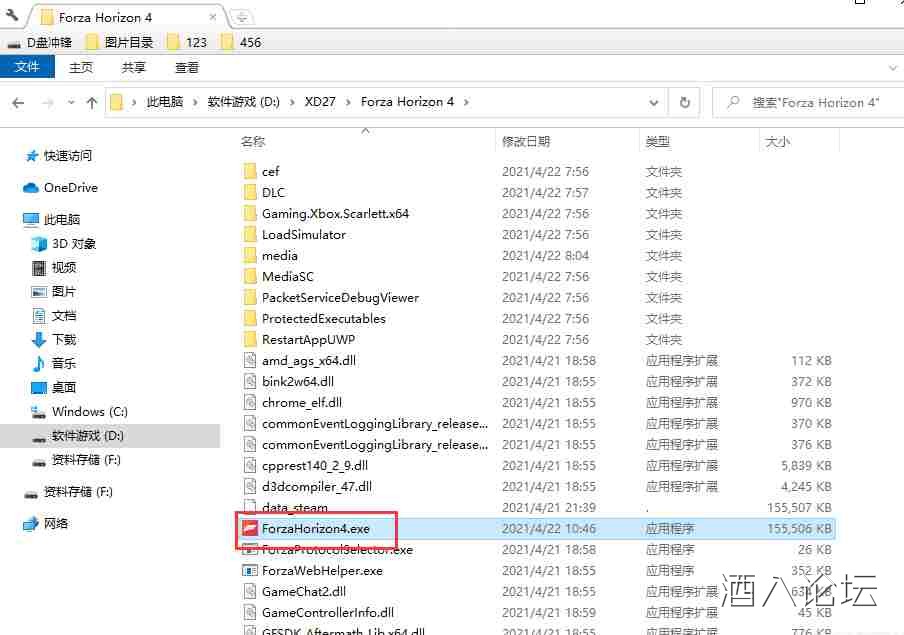Click the DLC folder icon
Viewport: 904px width, 635px height.
tap(250, 192)
